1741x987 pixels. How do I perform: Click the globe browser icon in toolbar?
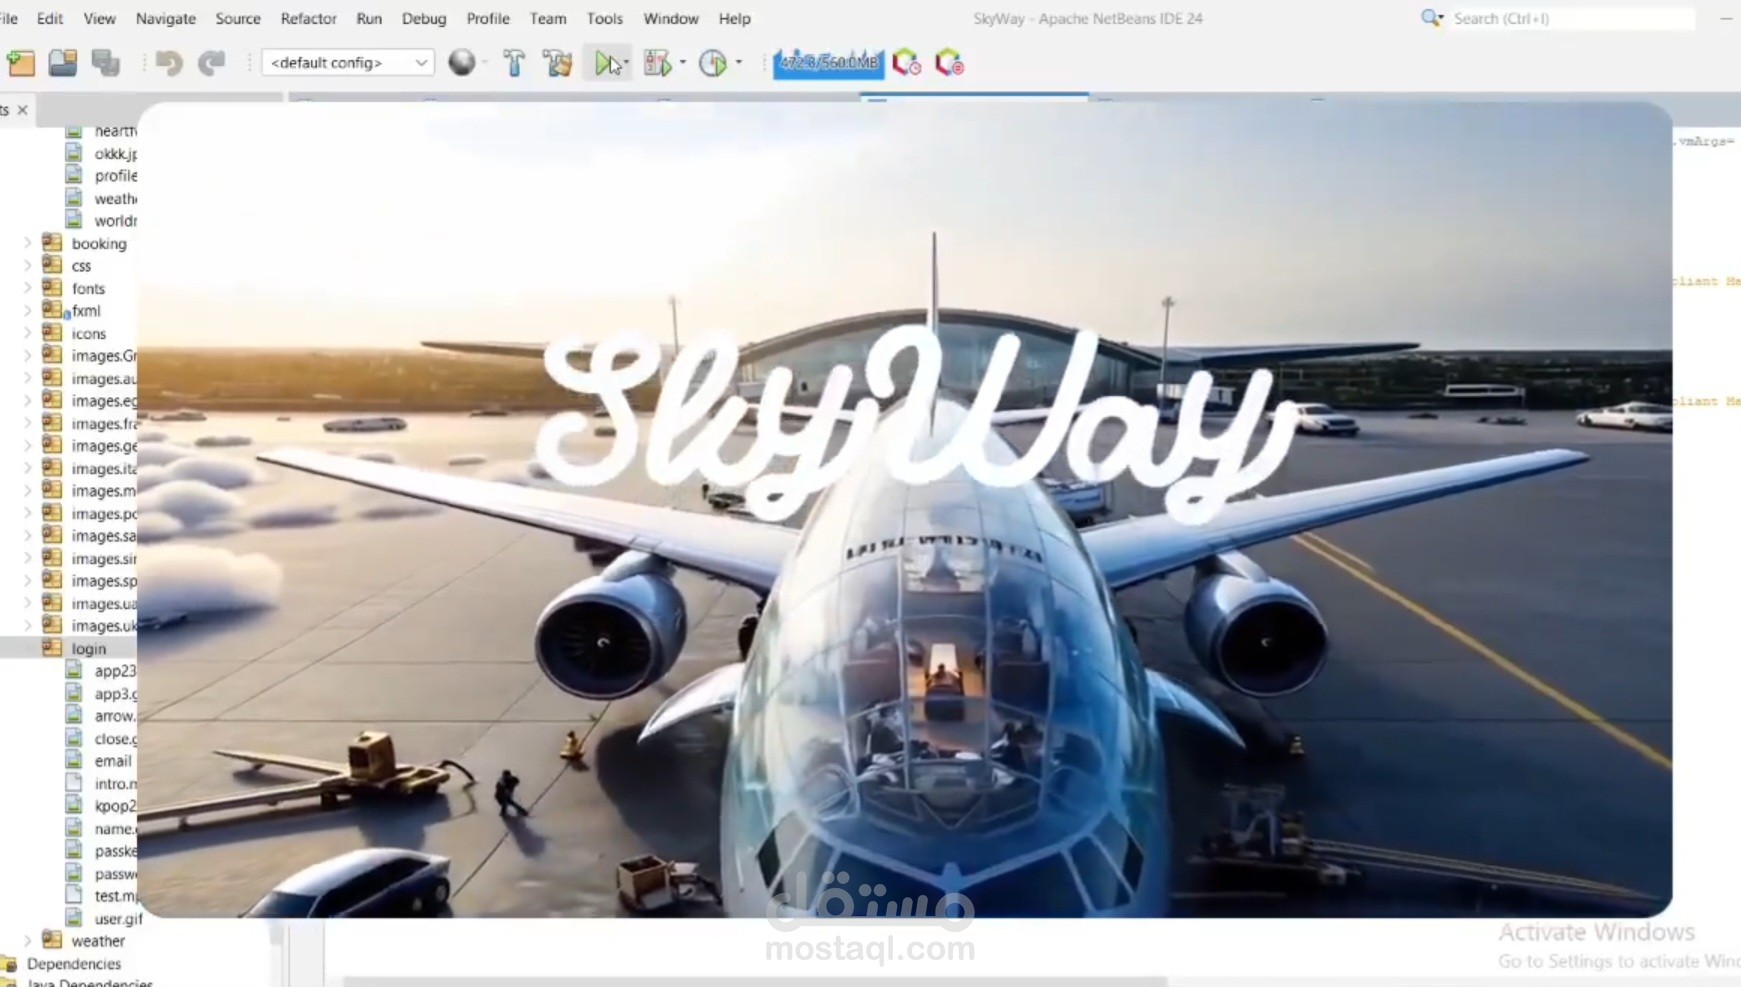(461, 62)
